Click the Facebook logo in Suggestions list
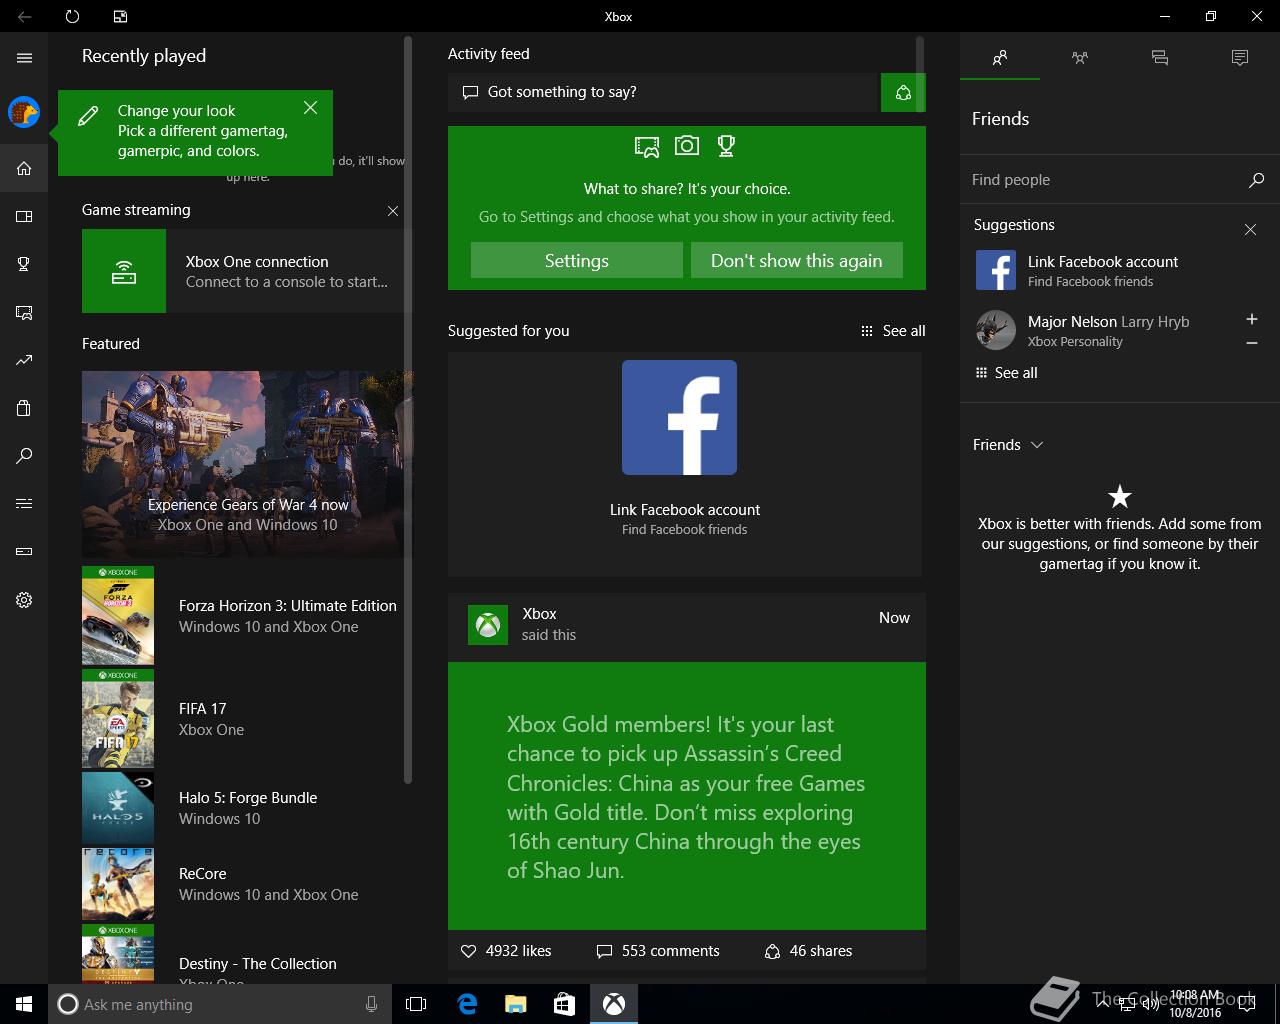1280x1024 pixels. pyautogui.click(x=996, y=270)
